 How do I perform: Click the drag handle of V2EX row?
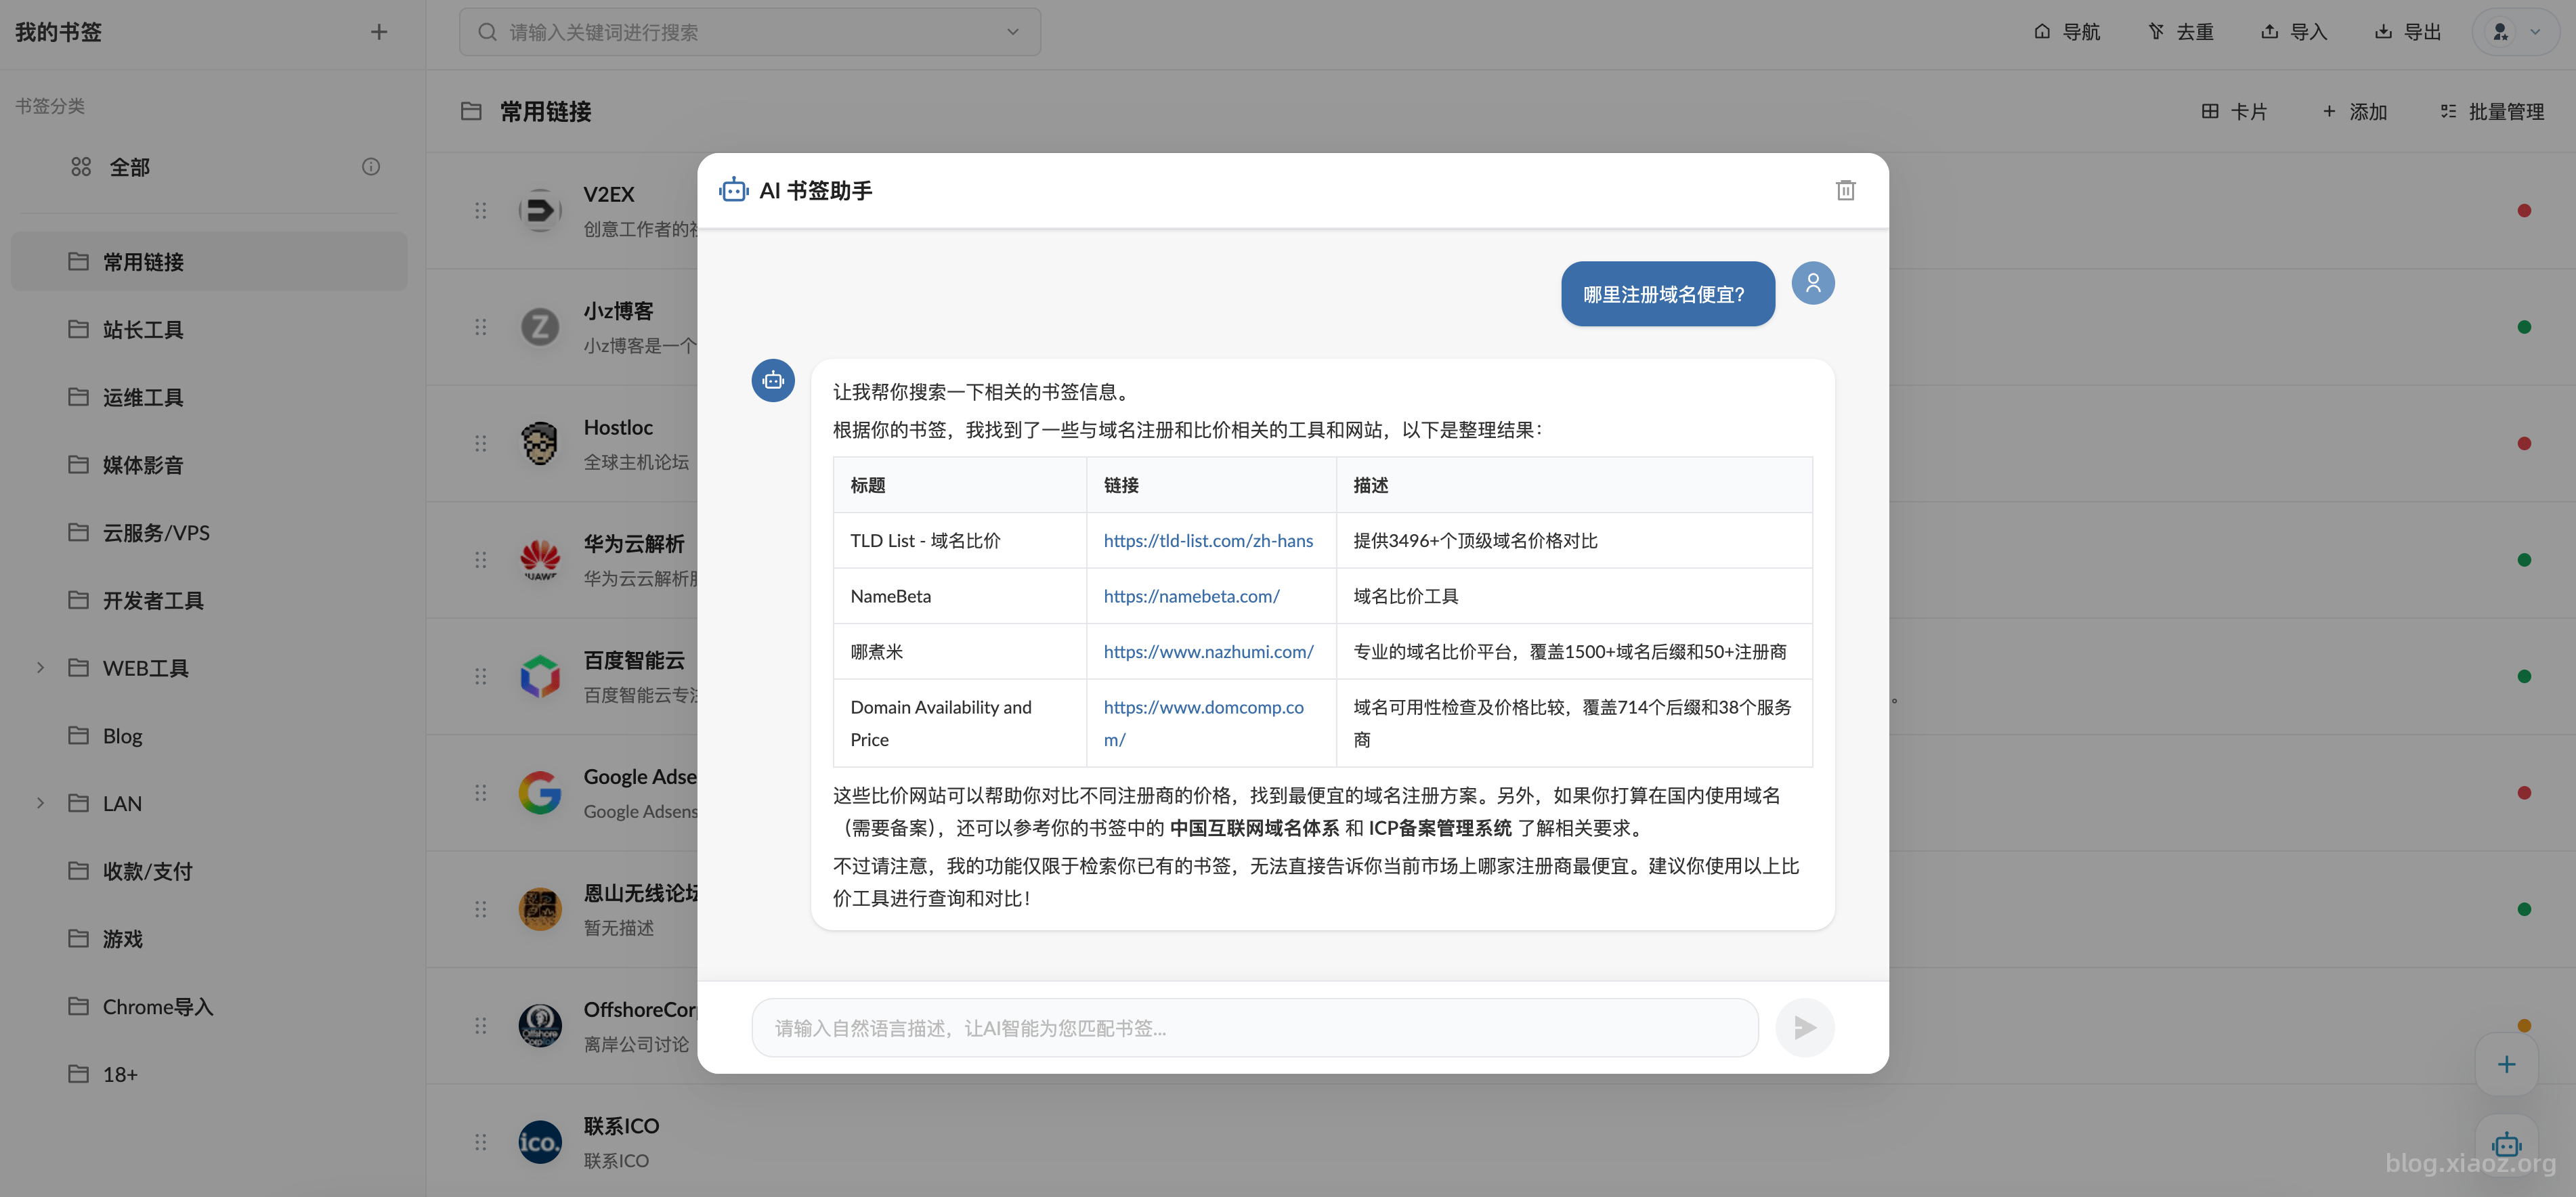[481, 210]
